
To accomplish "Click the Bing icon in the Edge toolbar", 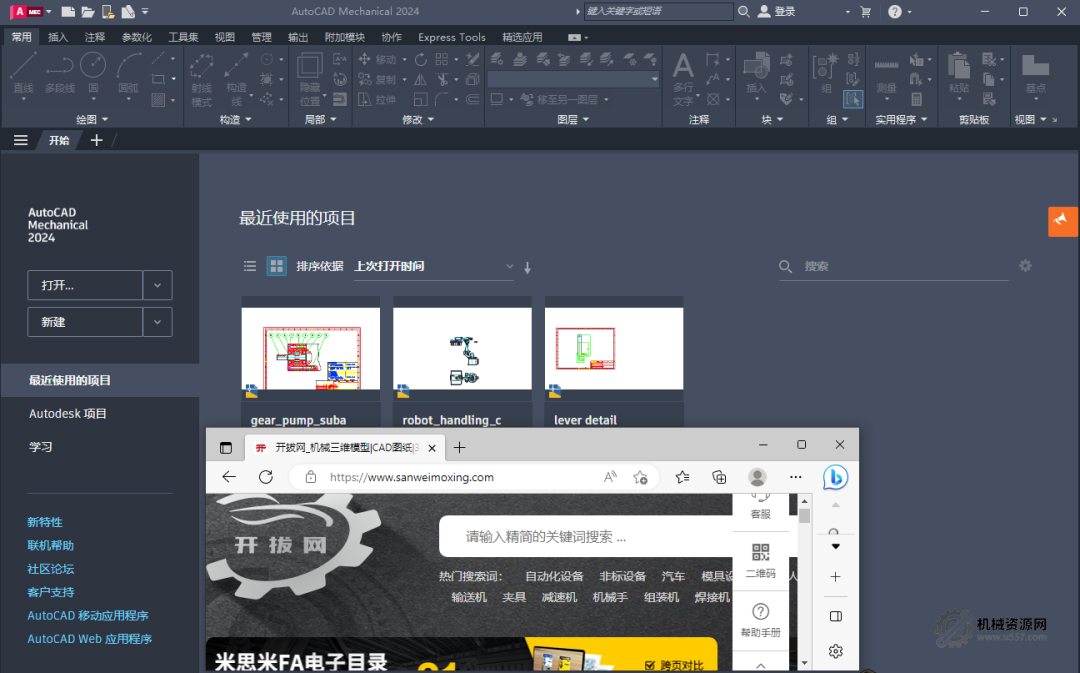I will pyautogui.click(x=836, y=477).
